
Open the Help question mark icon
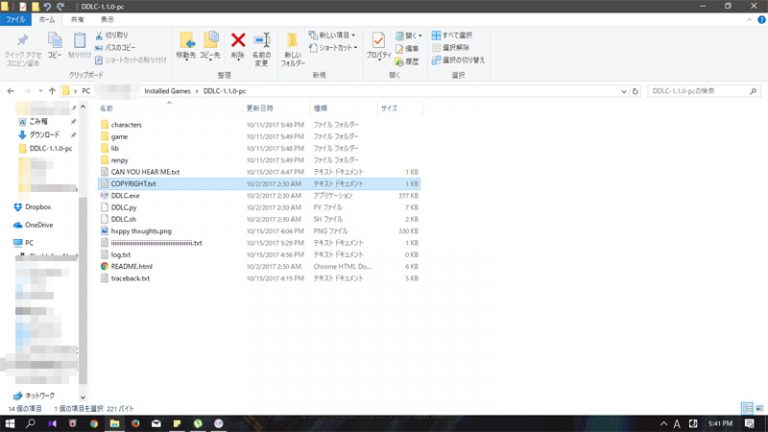(762, 20)
